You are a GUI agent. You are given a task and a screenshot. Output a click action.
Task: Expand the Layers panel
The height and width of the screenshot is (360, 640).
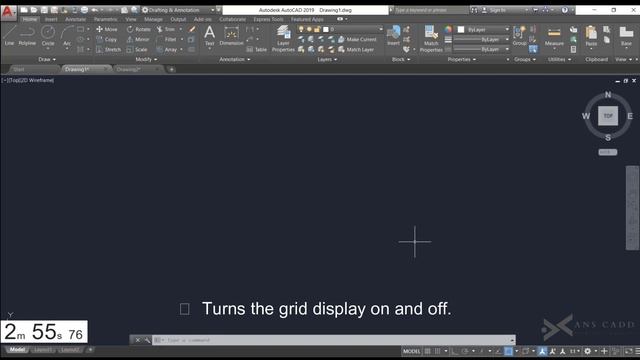tap(327, 60)
